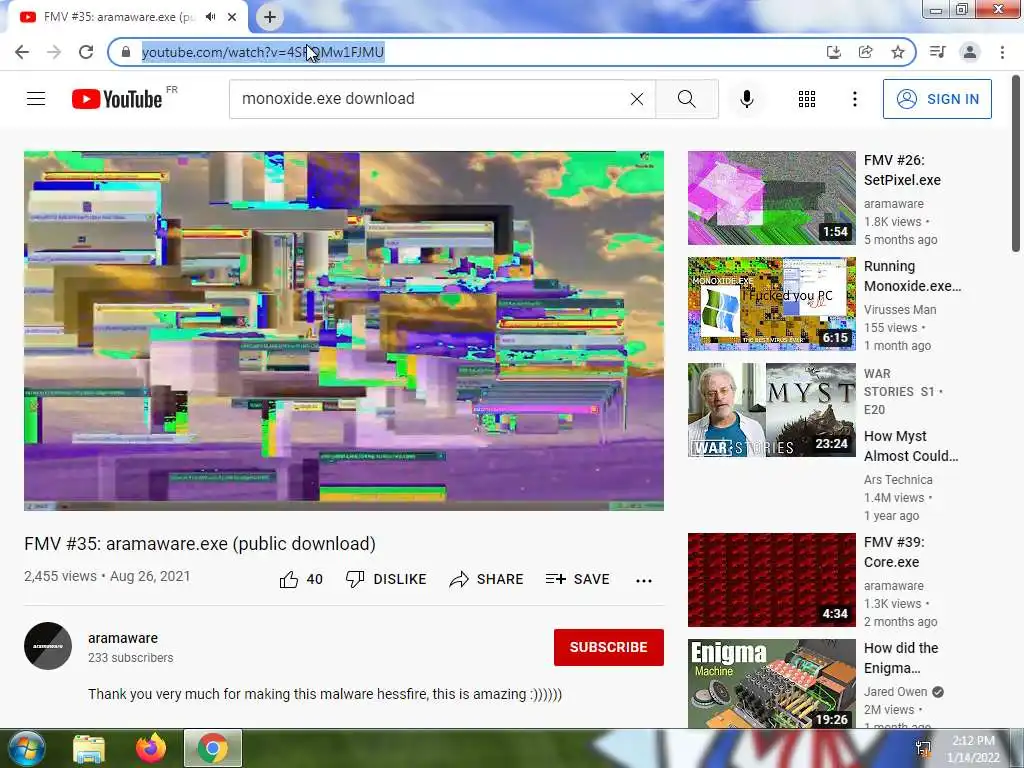Click the Chrome taskbar icon
Image resolution: width=1024 pixels, height=768 pixels.
pyautogui.click(x=213, y=748)
